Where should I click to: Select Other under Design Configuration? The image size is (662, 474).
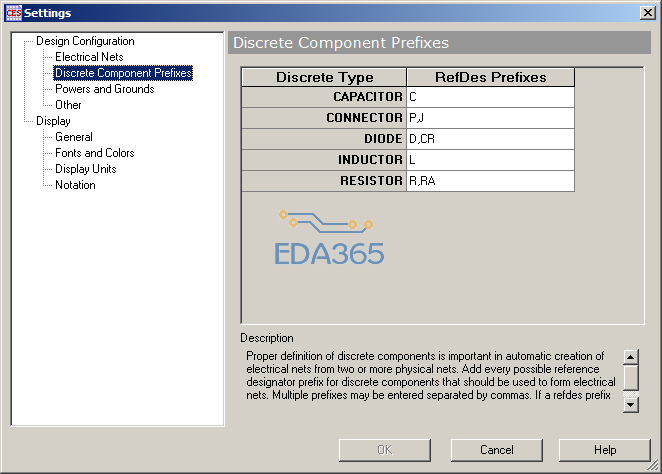click(x=68, y=105)
